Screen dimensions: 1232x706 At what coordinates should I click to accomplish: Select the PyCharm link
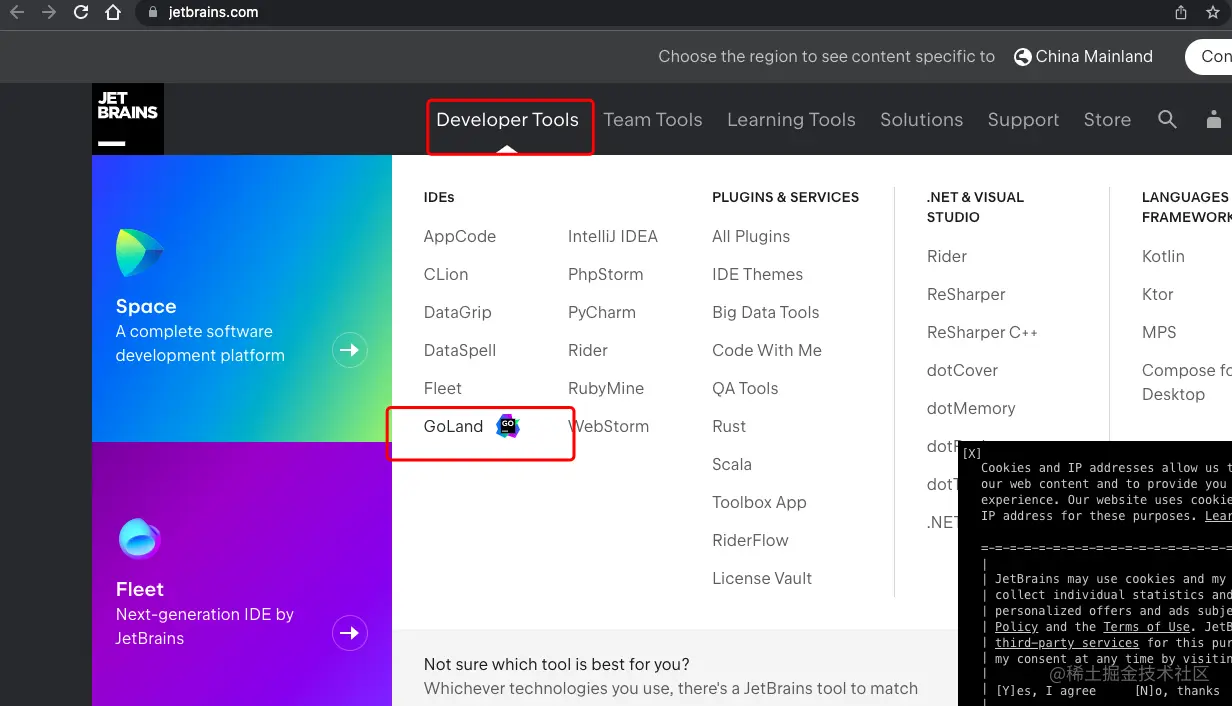(602, 313)
